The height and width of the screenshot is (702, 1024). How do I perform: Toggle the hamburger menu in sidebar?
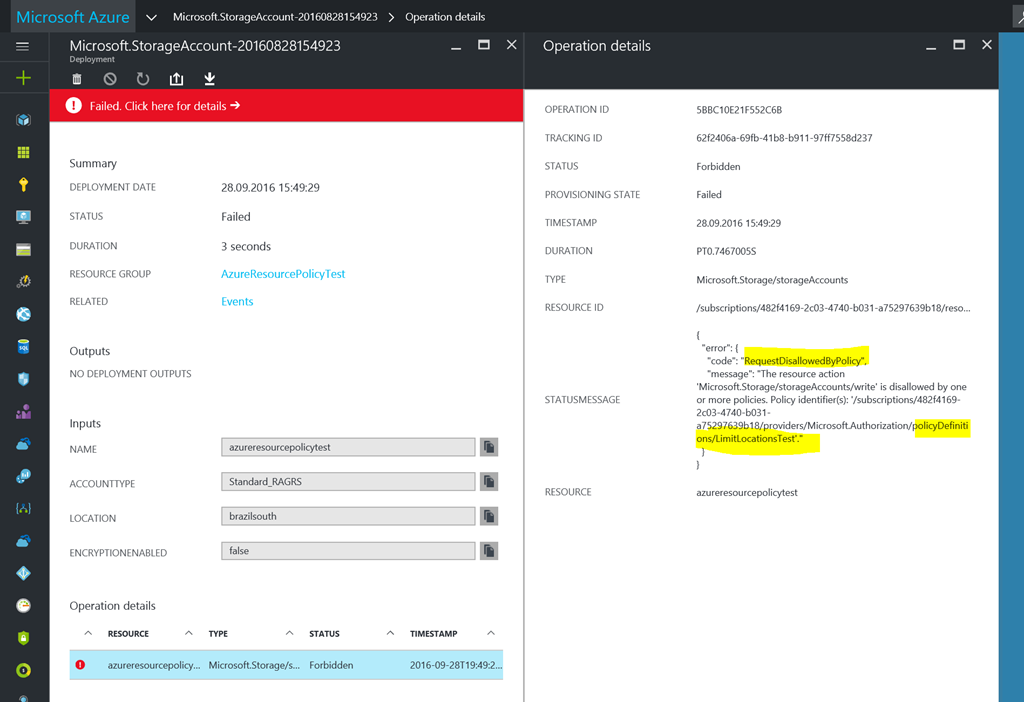click(x=23, y=46)
